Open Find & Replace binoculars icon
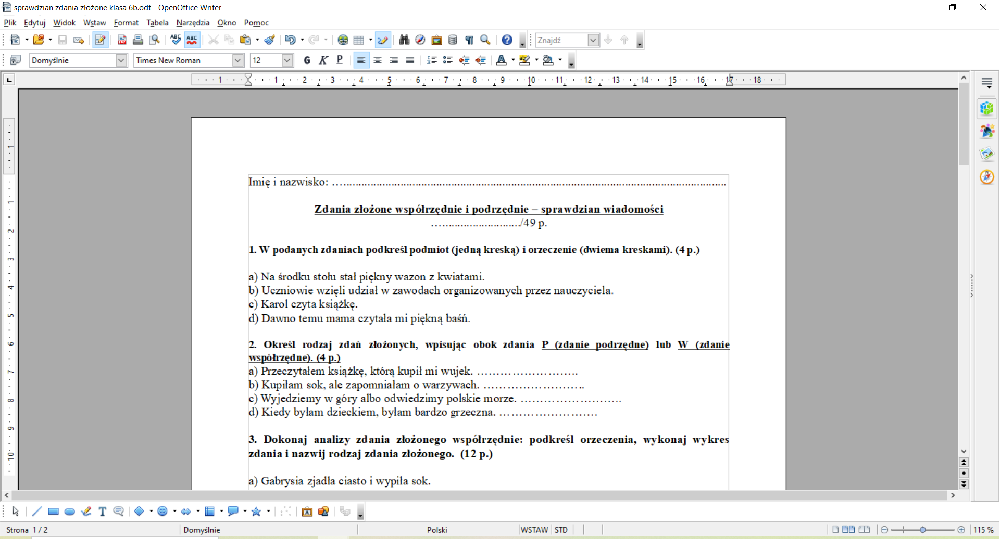This screenshot has height=539, width=999. 405,40
